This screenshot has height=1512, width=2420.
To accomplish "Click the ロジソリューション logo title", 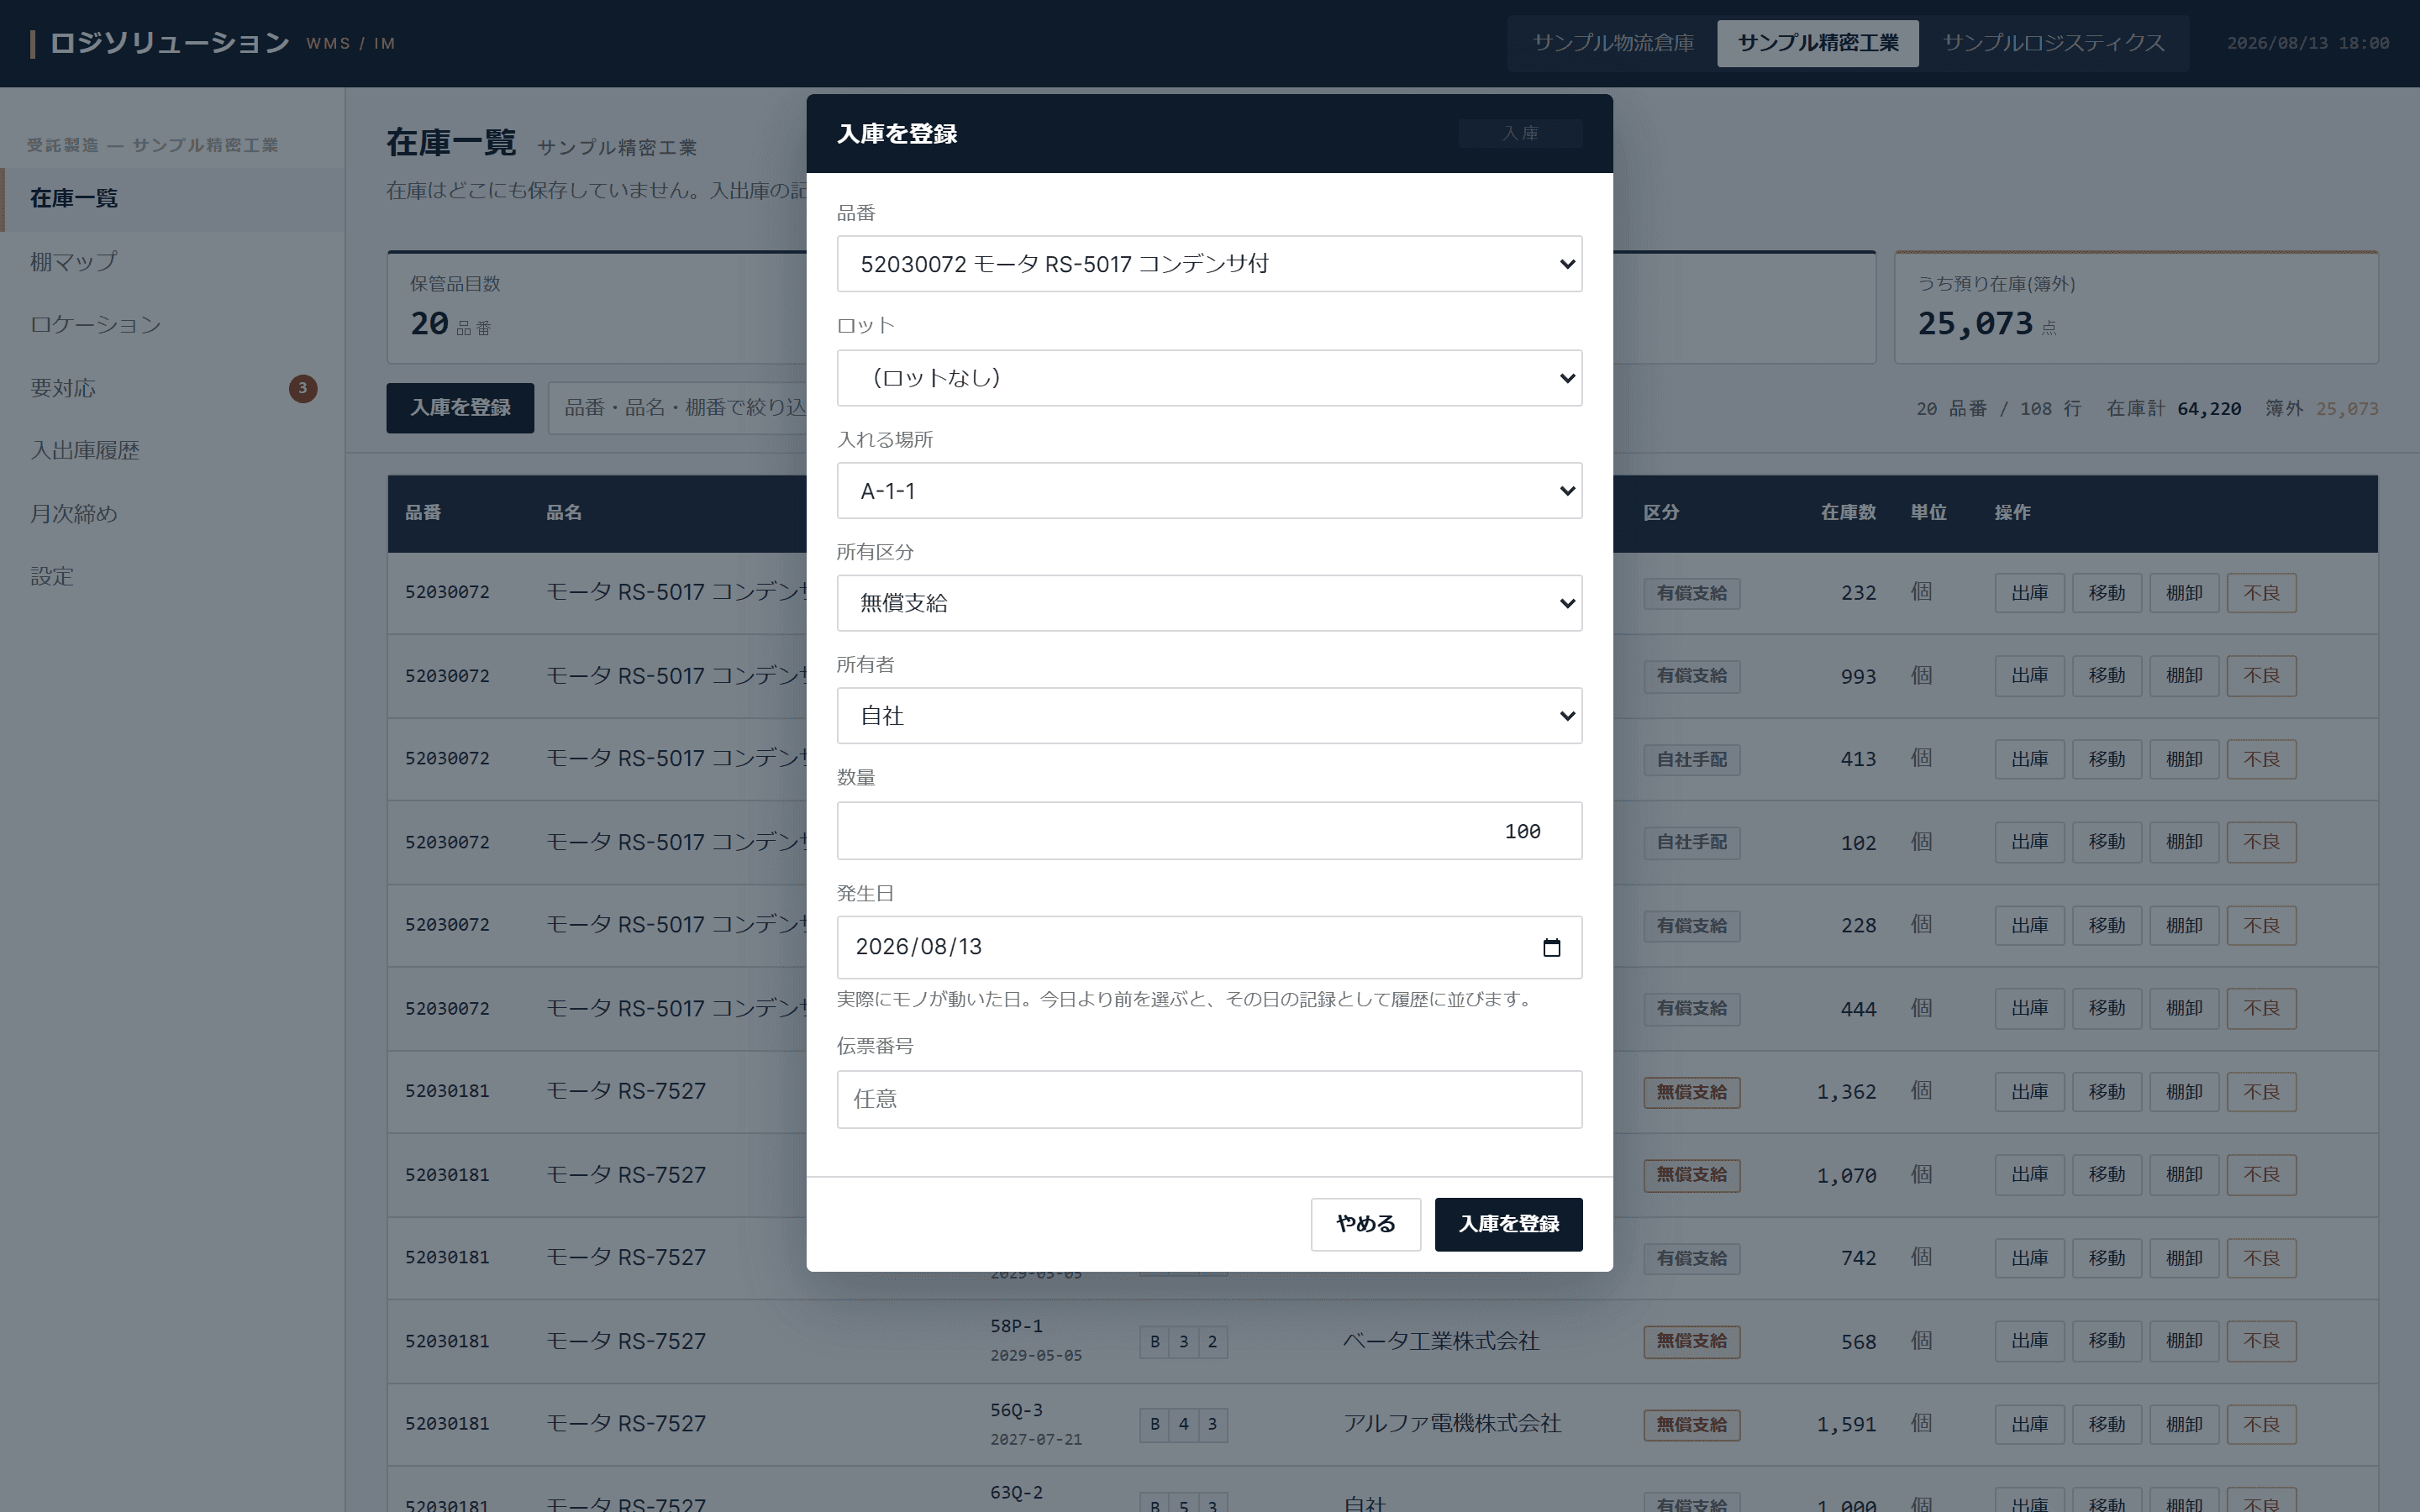I will [169, 43].
